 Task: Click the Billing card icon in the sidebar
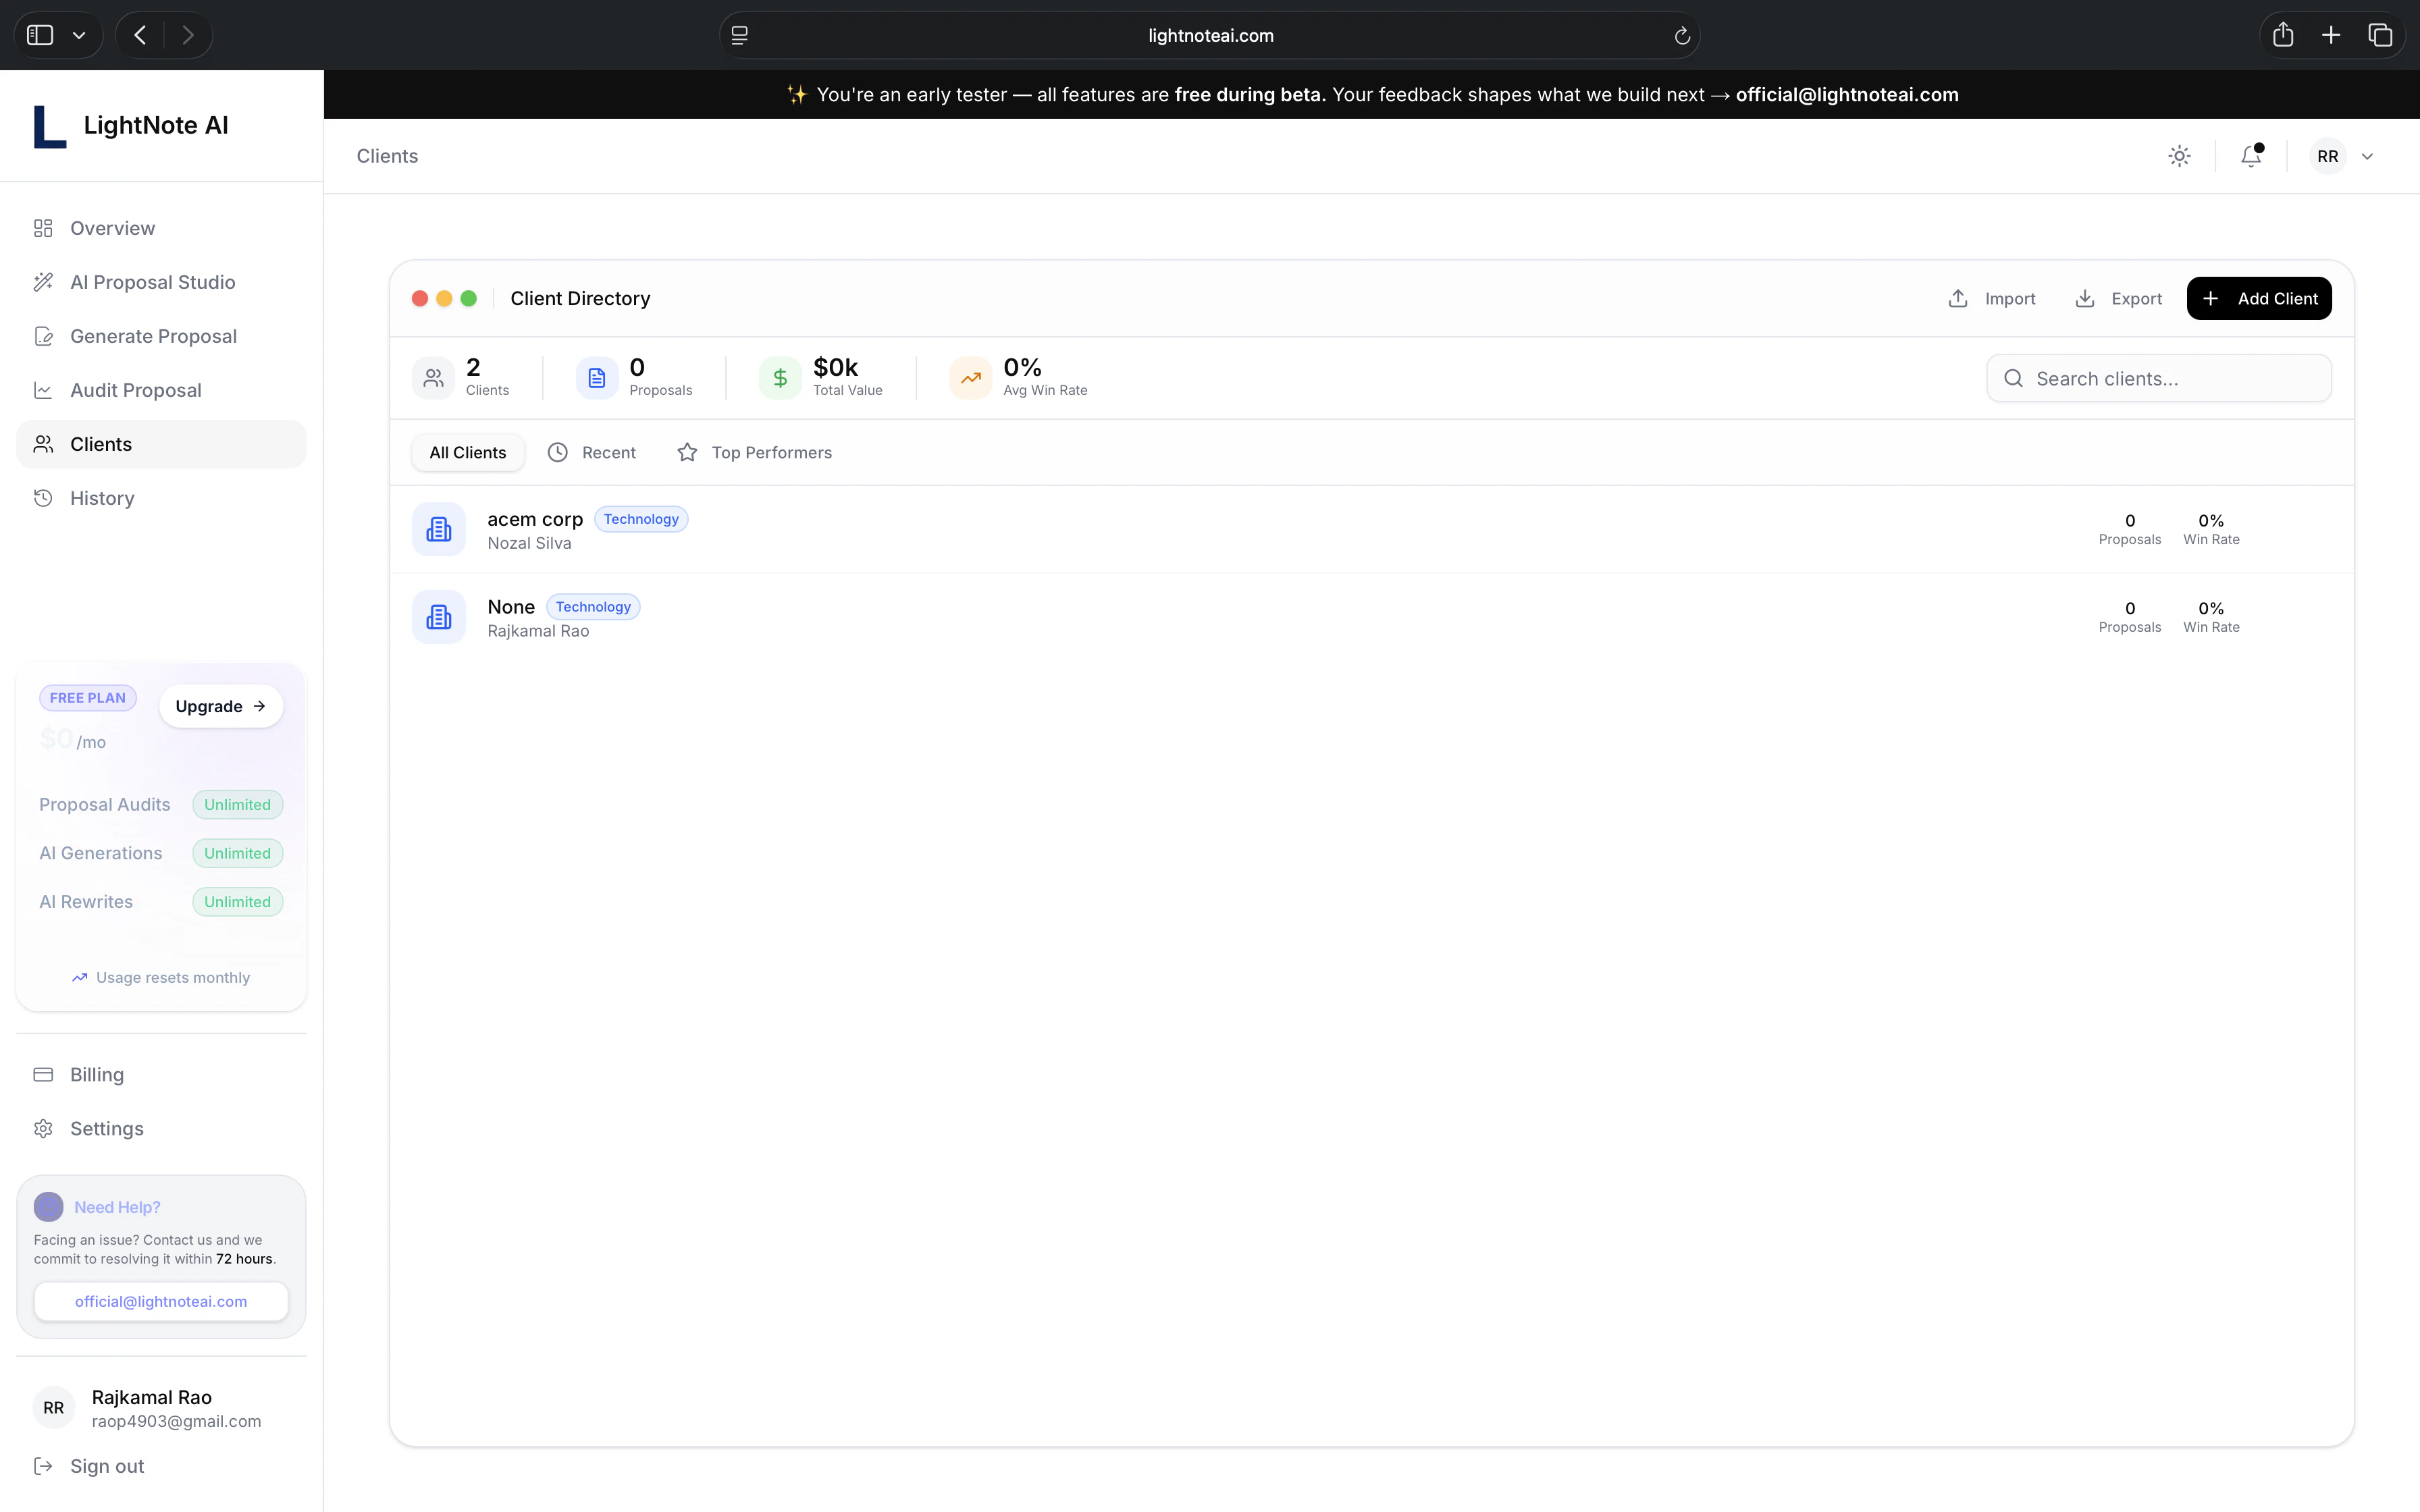click(x=43, y=1074)
